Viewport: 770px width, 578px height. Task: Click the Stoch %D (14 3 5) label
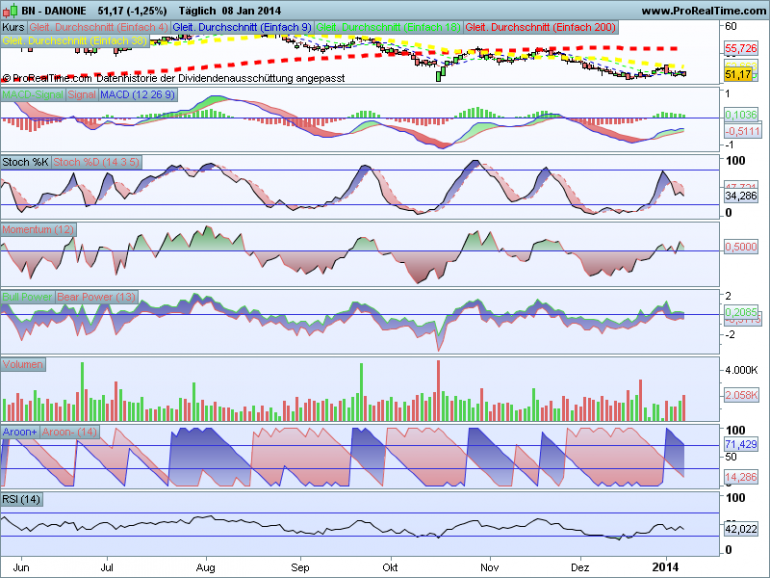(x=96, y=162)
